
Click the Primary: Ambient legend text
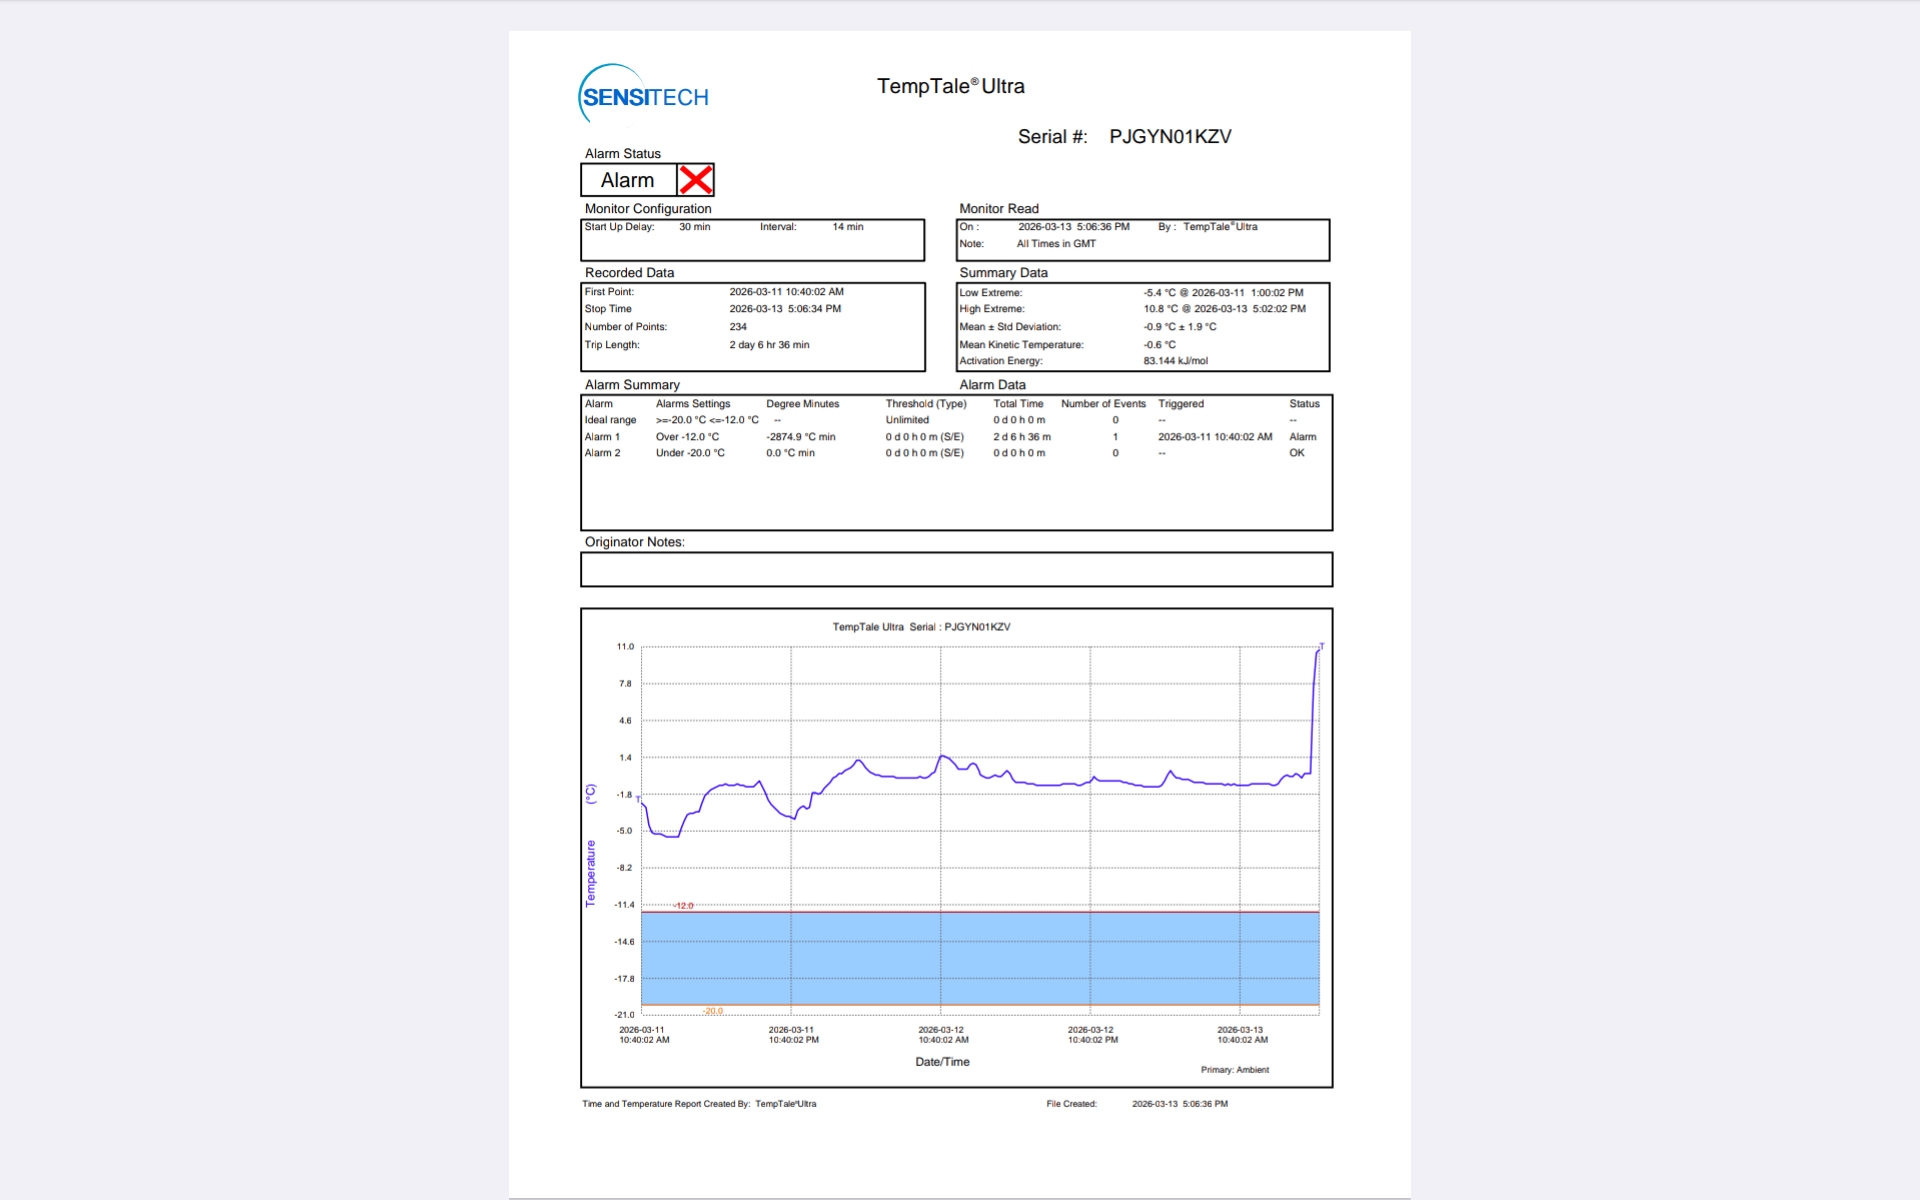pyautogui.click(x=1234, y=1070)
